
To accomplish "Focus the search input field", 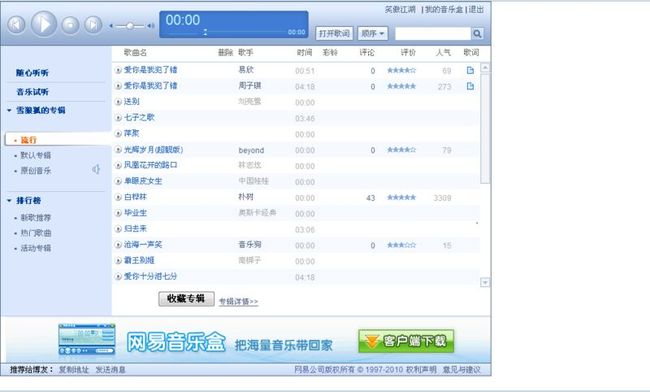I will 433,34.
